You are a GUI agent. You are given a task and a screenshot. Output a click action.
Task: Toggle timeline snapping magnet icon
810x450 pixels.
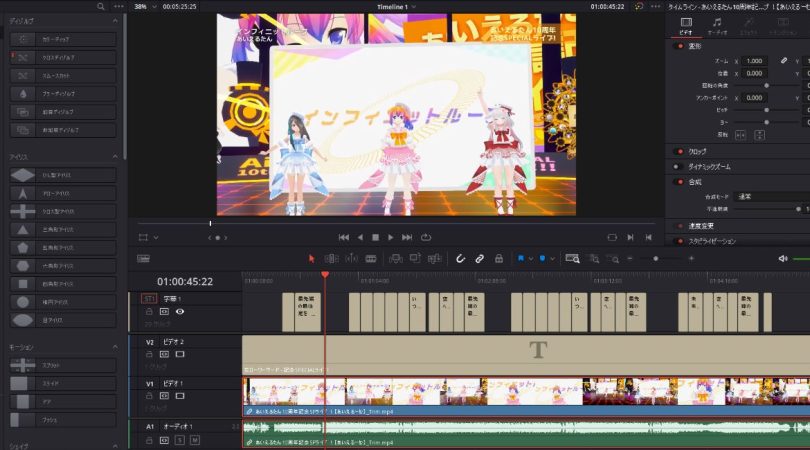tap(460, 259)
